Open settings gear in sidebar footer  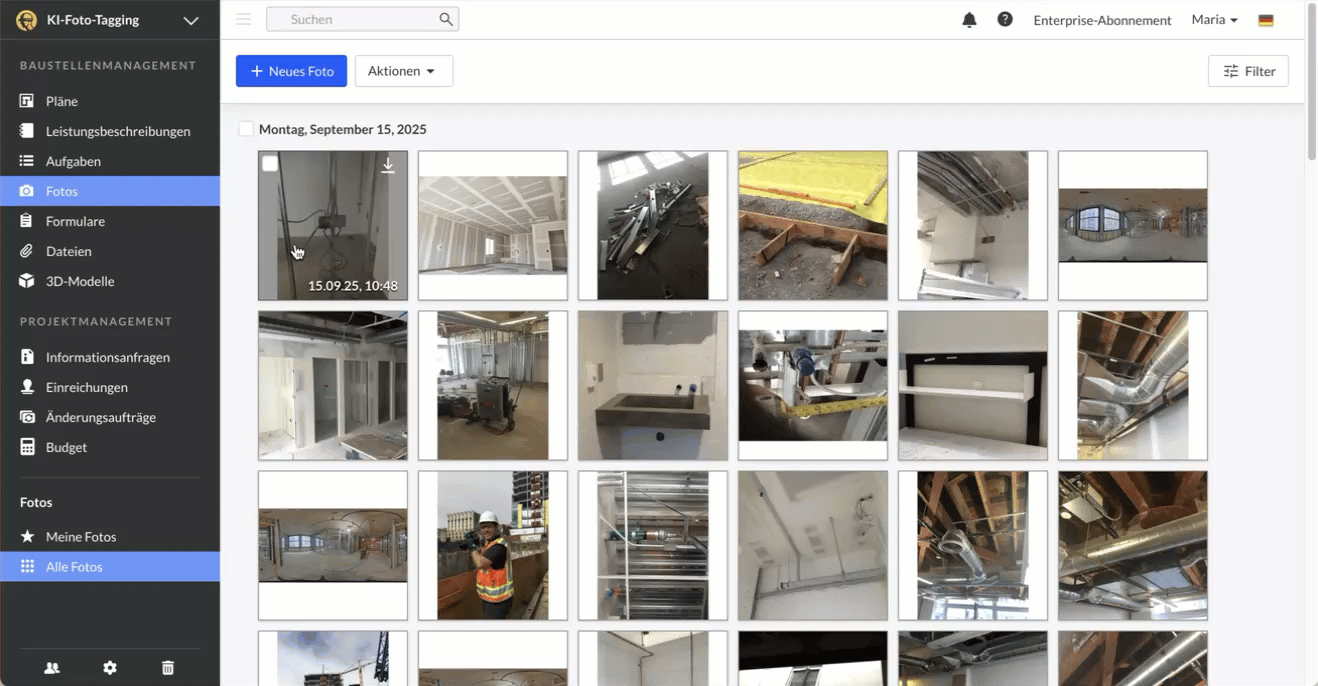click(x=110, y=668)
